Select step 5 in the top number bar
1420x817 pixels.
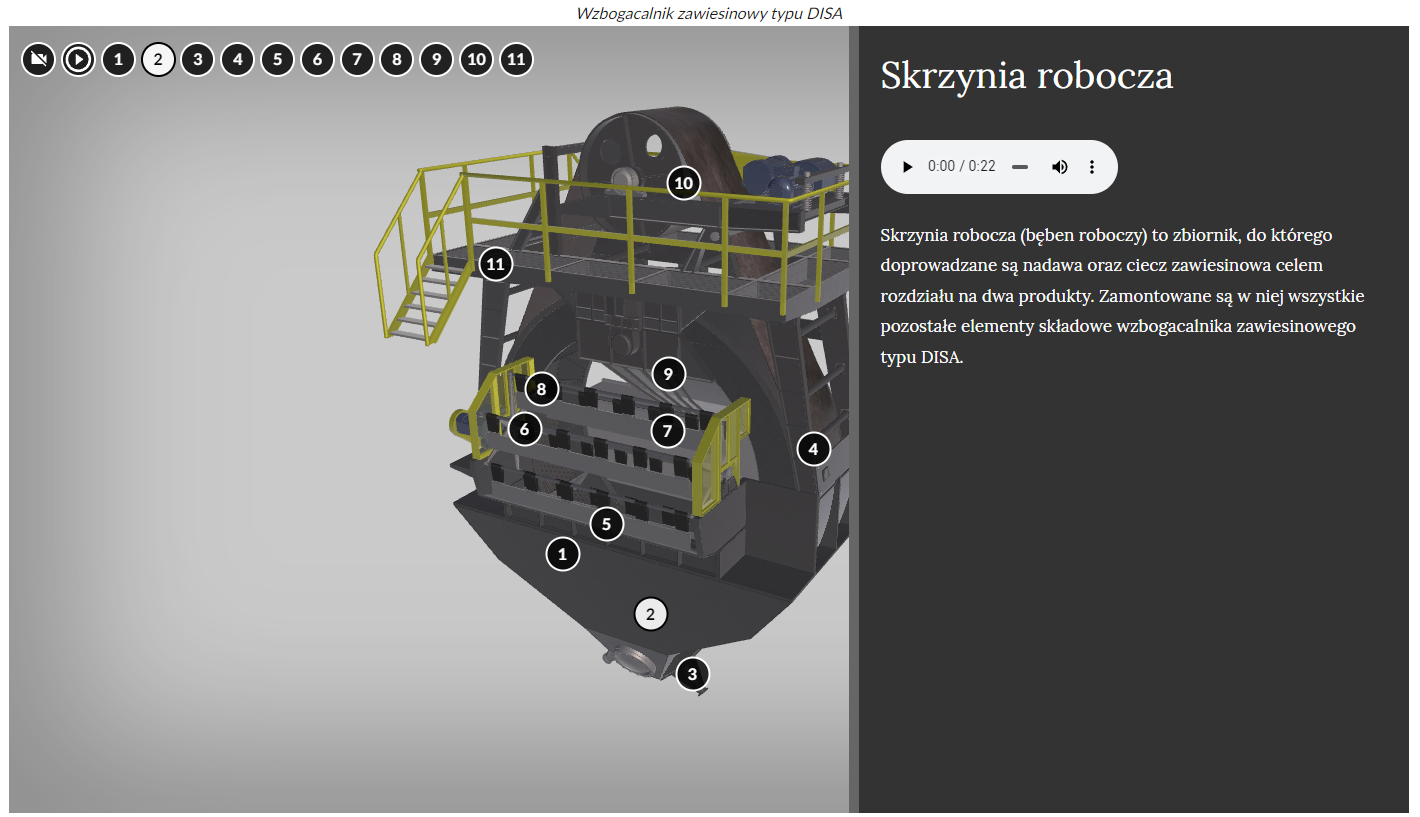[277, 60]
